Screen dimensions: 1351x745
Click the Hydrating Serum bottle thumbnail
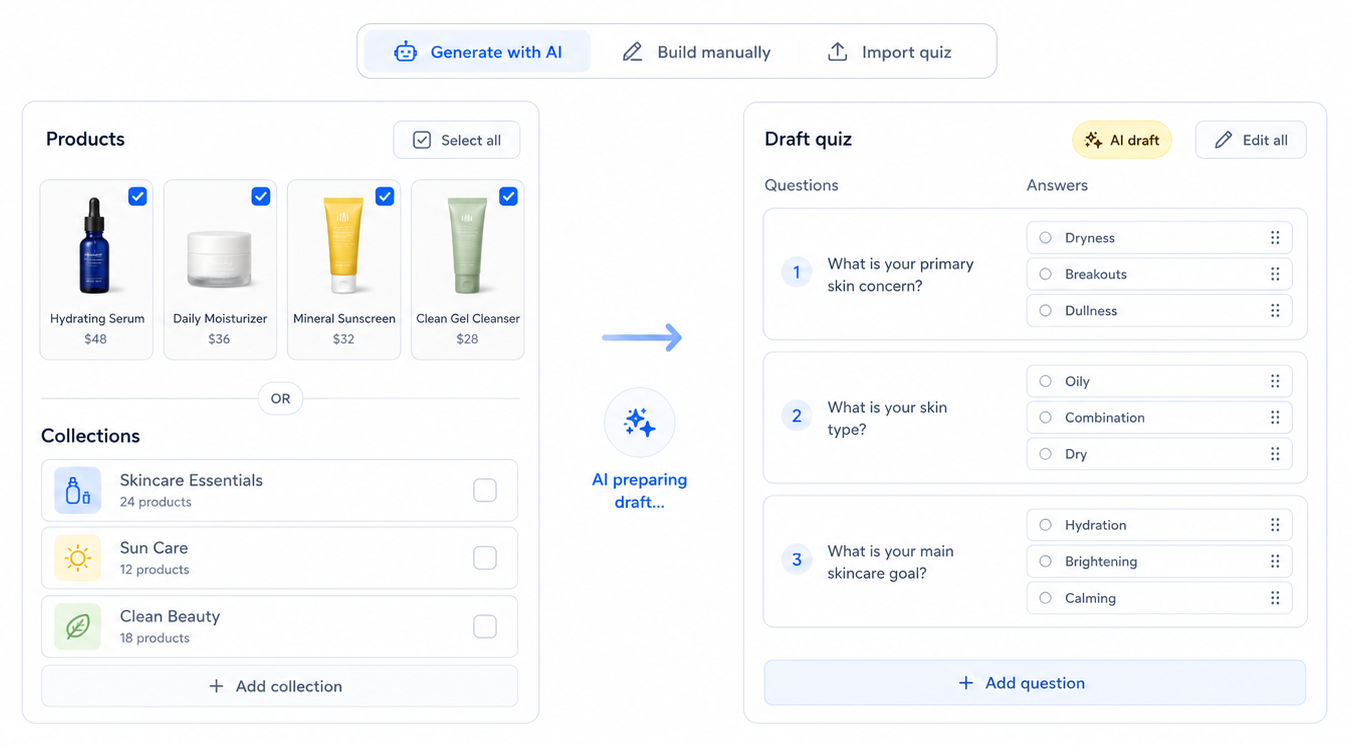(96, 245)
